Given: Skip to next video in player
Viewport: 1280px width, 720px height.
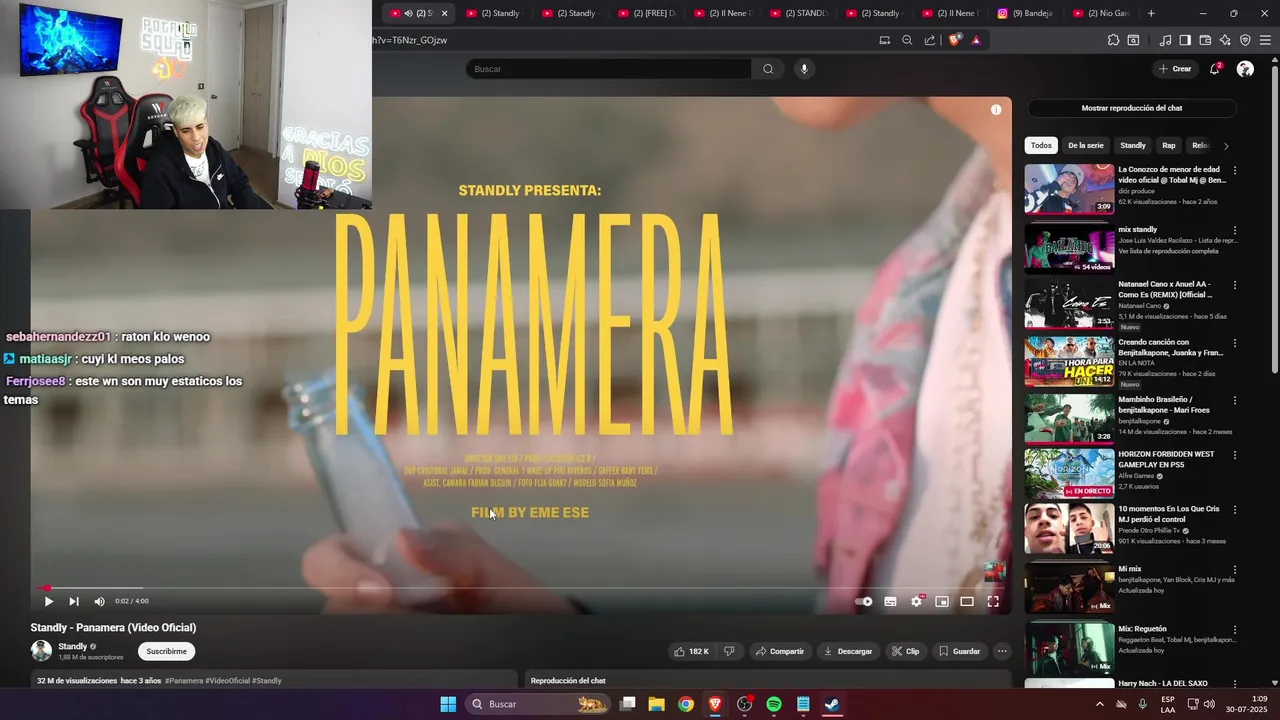Looking at the screenshot, I should pyautogui.click(x=74, y=601).
